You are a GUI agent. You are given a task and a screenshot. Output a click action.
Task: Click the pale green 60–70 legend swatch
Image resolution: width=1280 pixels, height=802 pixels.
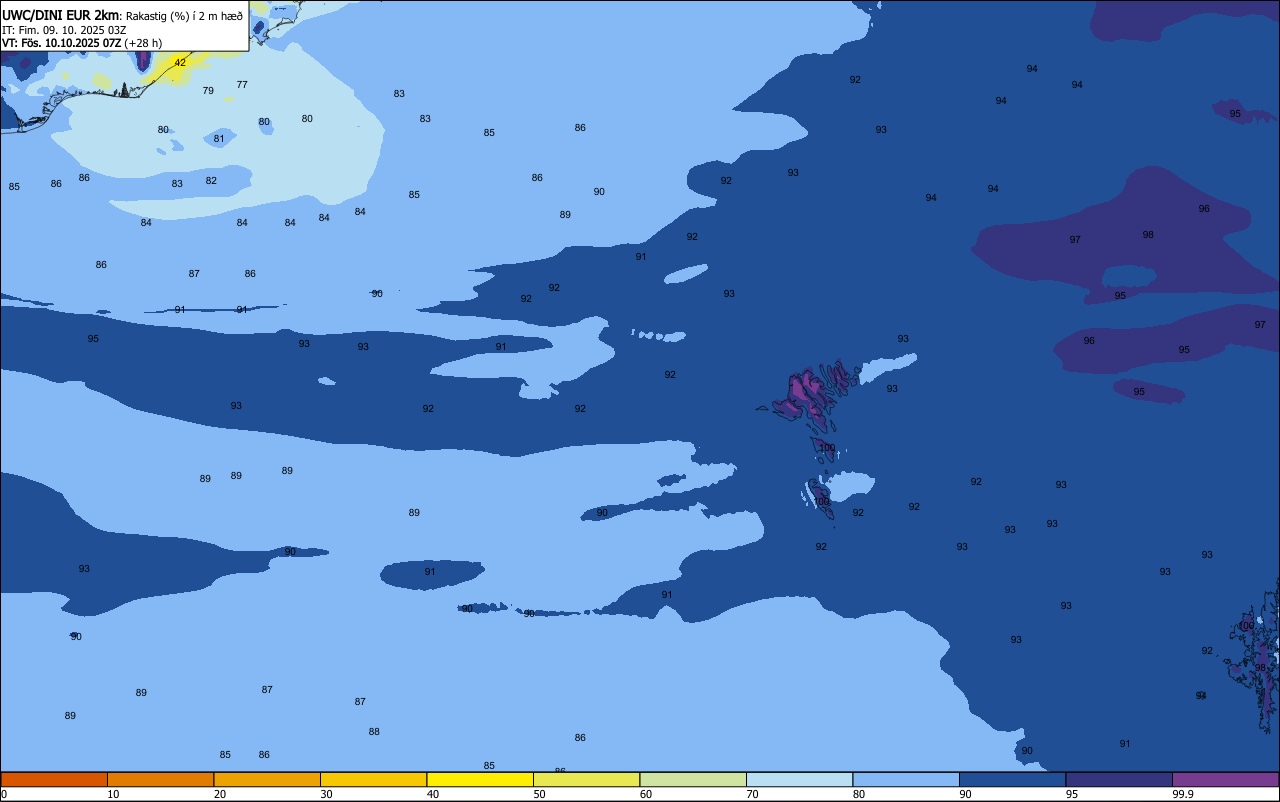(x=693, y=780)
